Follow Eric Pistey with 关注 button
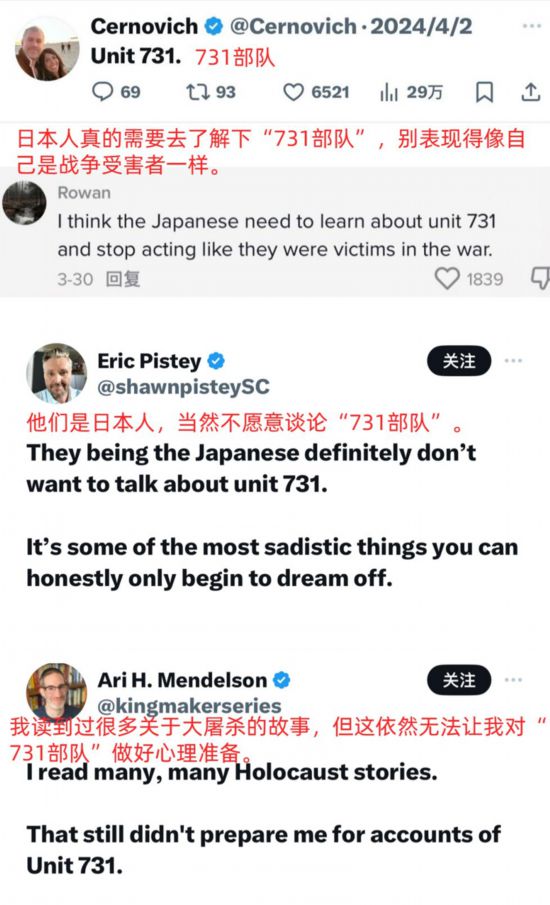The height and width of the screenshot is (905, 550). pyautogui.click(x=459, y=361)
